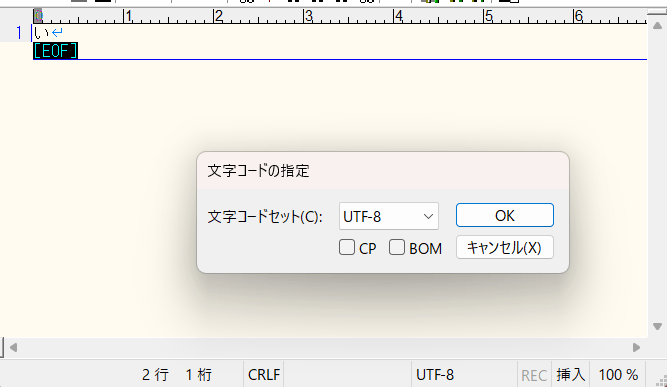Image resolution: width=667 pixels, height=387 pixels.
Task: Click the window resize grip in corner
Action: (661, 381)
